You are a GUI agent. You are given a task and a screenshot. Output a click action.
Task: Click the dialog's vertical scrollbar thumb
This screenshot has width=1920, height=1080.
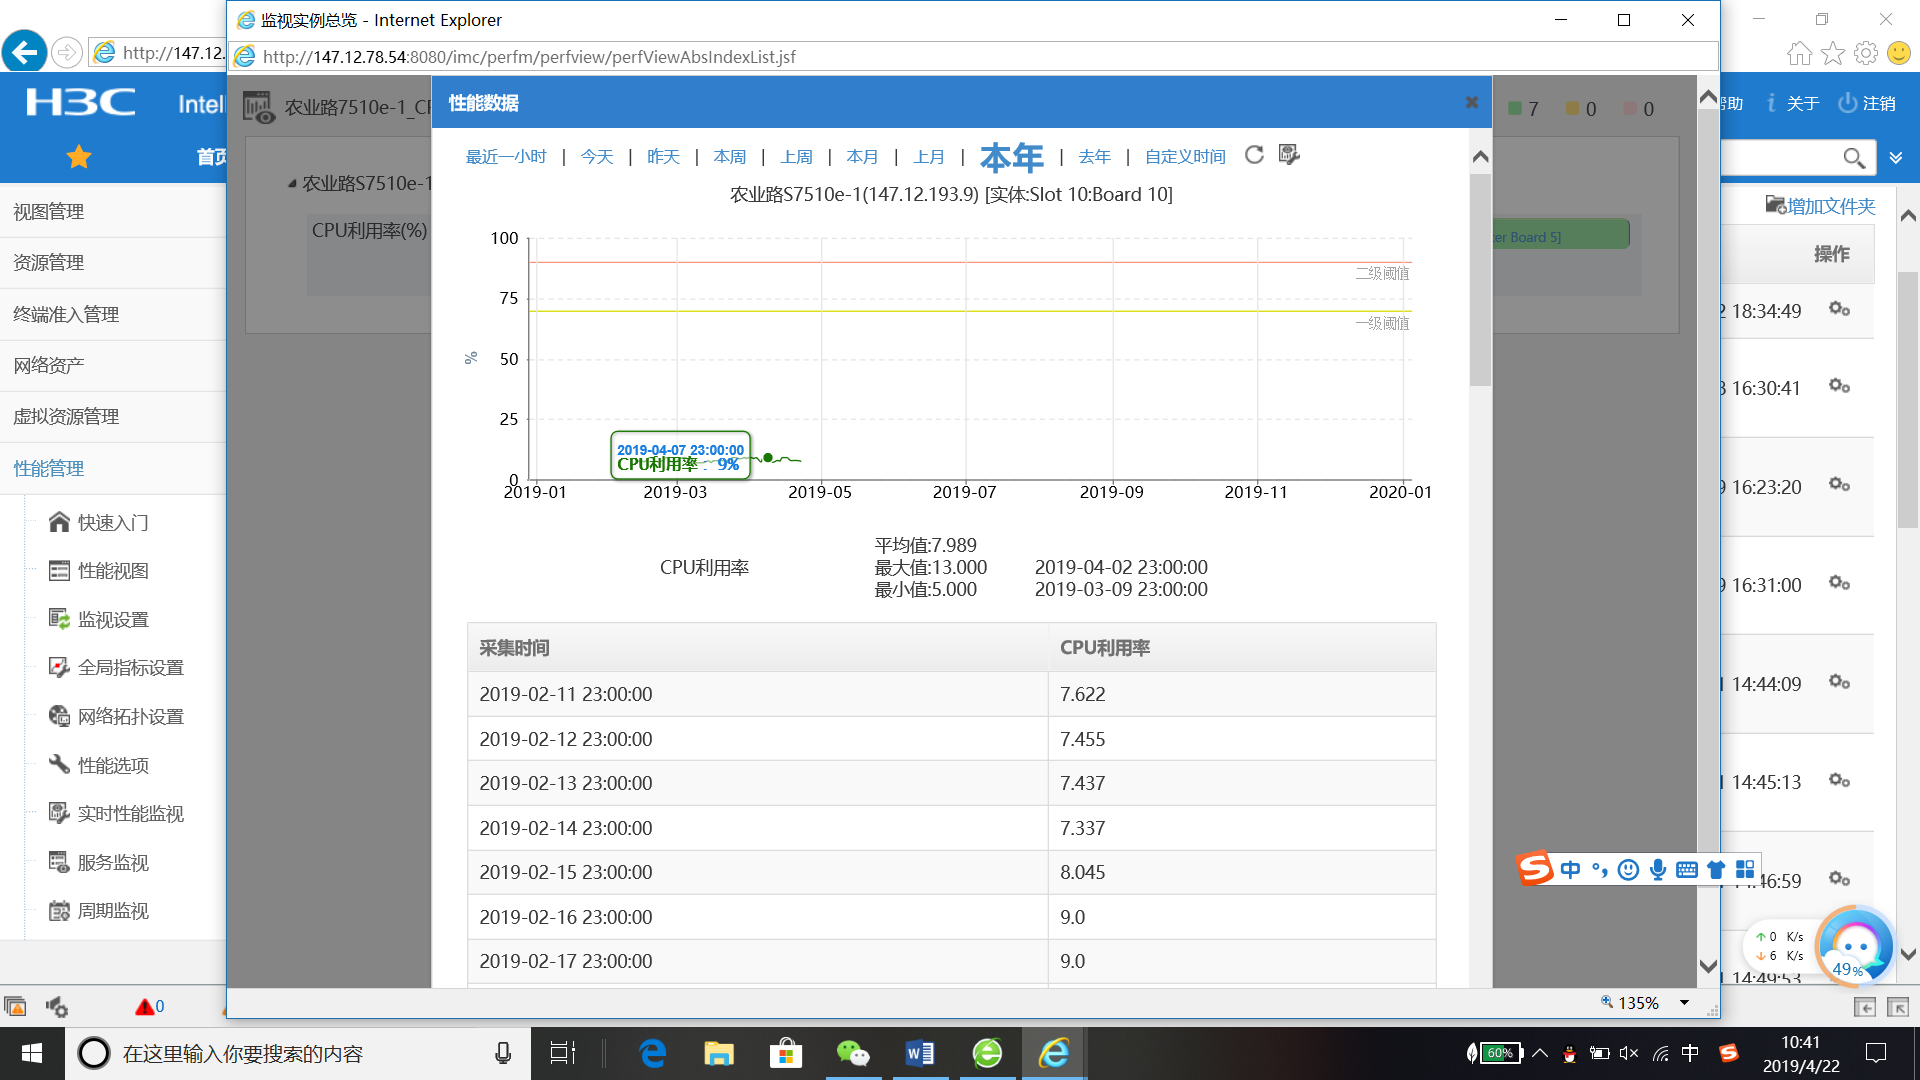(x=1480, y=280)
